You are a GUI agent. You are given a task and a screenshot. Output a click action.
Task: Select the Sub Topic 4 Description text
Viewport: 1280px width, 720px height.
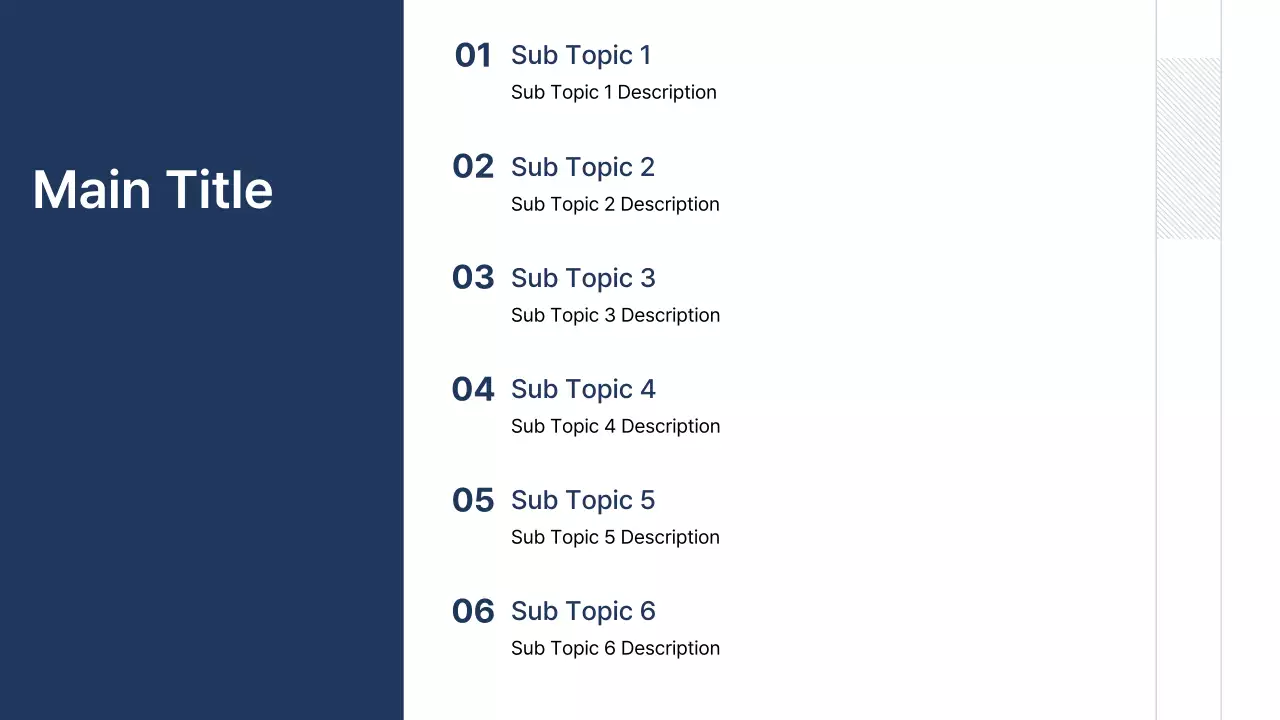[615, 426]
